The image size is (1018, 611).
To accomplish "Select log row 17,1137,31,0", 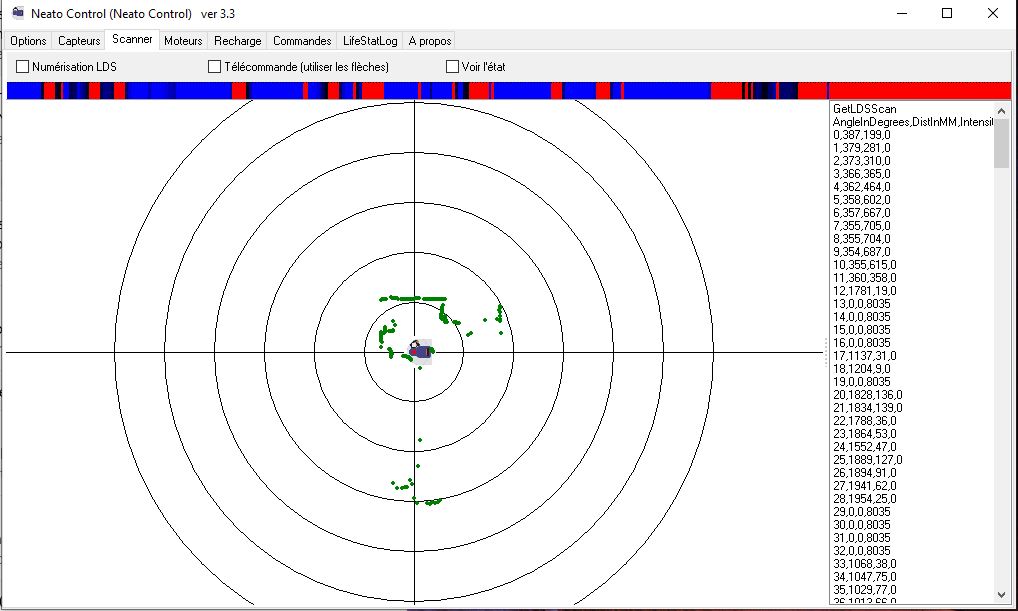I will click(x=864, y=356).
